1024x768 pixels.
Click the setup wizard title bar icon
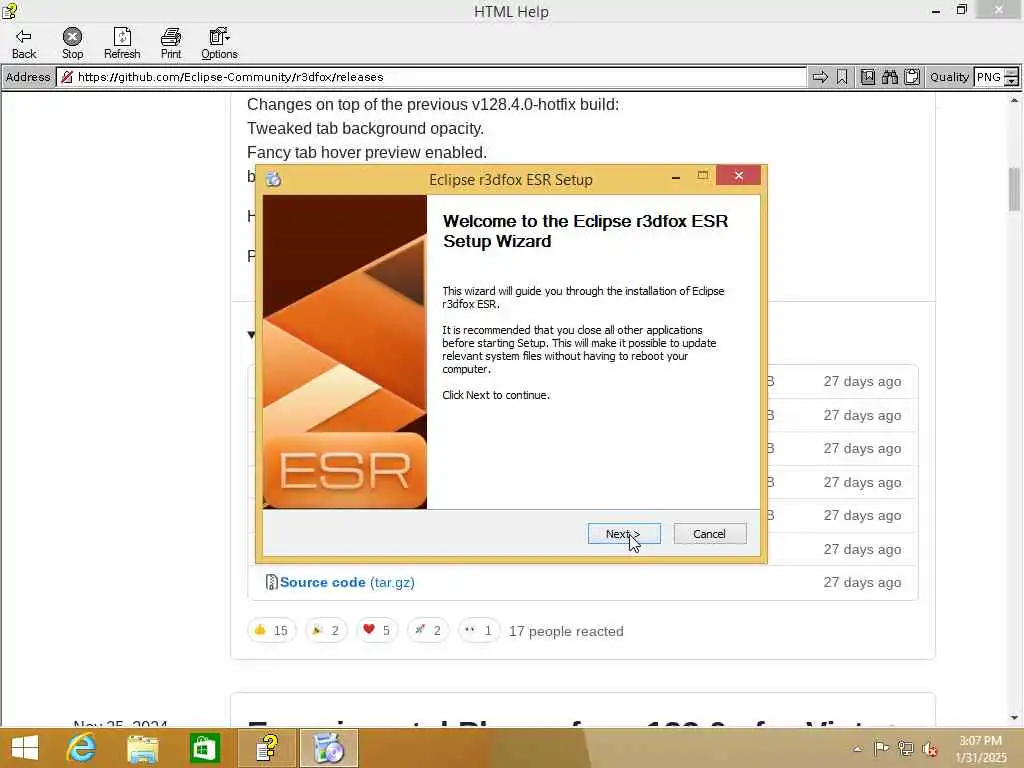click(273, 179)
